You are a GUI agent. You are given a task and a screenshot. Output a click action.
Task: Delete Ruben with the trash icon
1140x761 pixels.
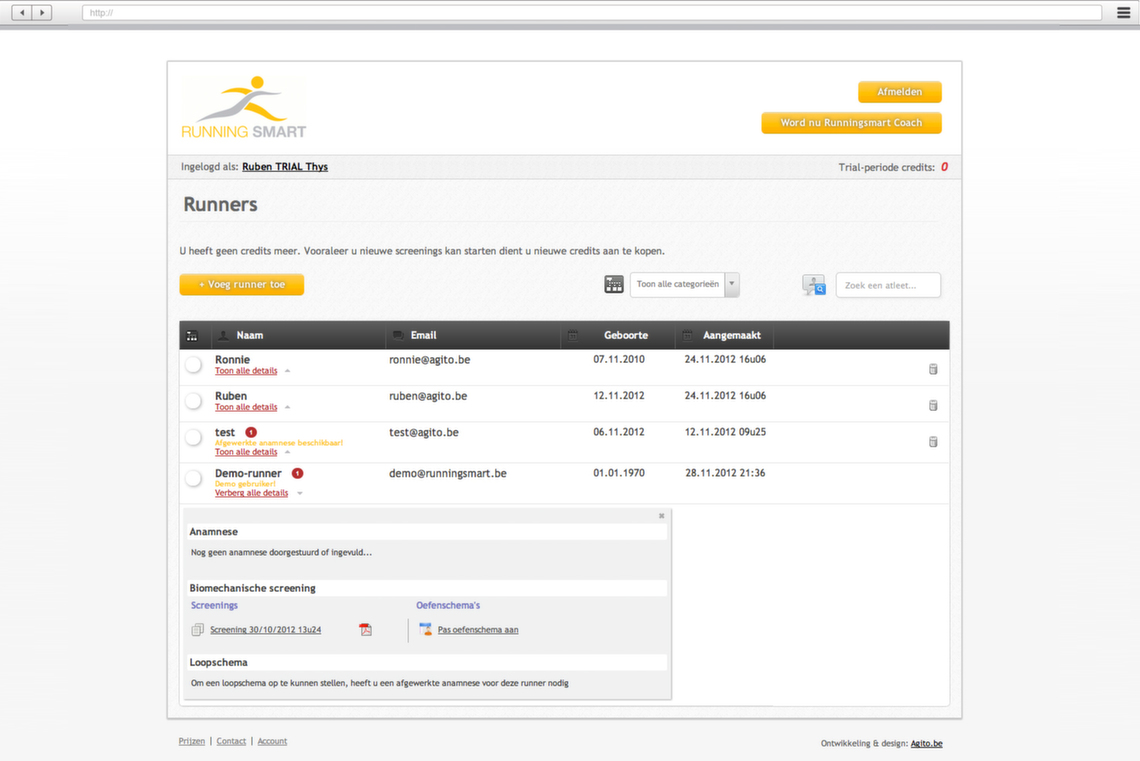[933, 406]
